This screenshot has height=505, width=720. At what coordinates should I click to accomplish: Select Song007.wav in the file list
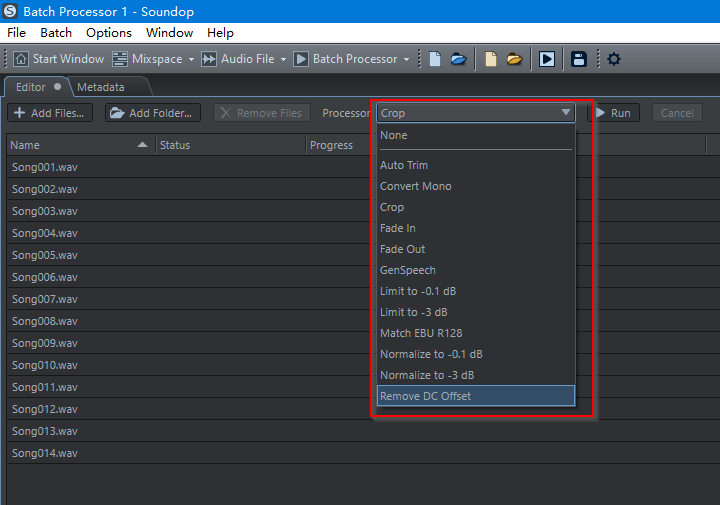coord(45,299)
